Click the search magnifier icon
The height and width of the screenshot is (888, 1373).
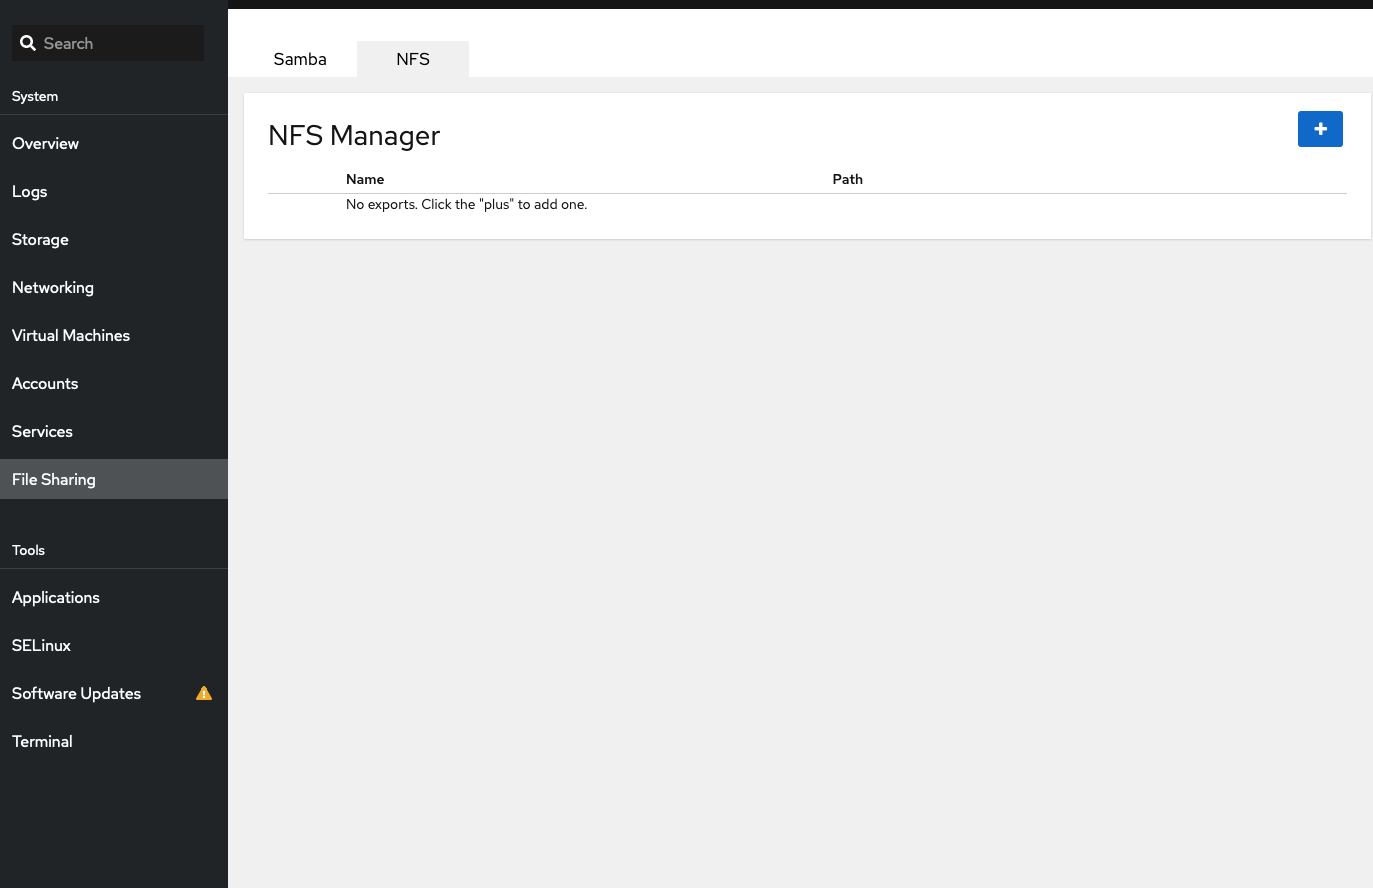click(28, 43)
